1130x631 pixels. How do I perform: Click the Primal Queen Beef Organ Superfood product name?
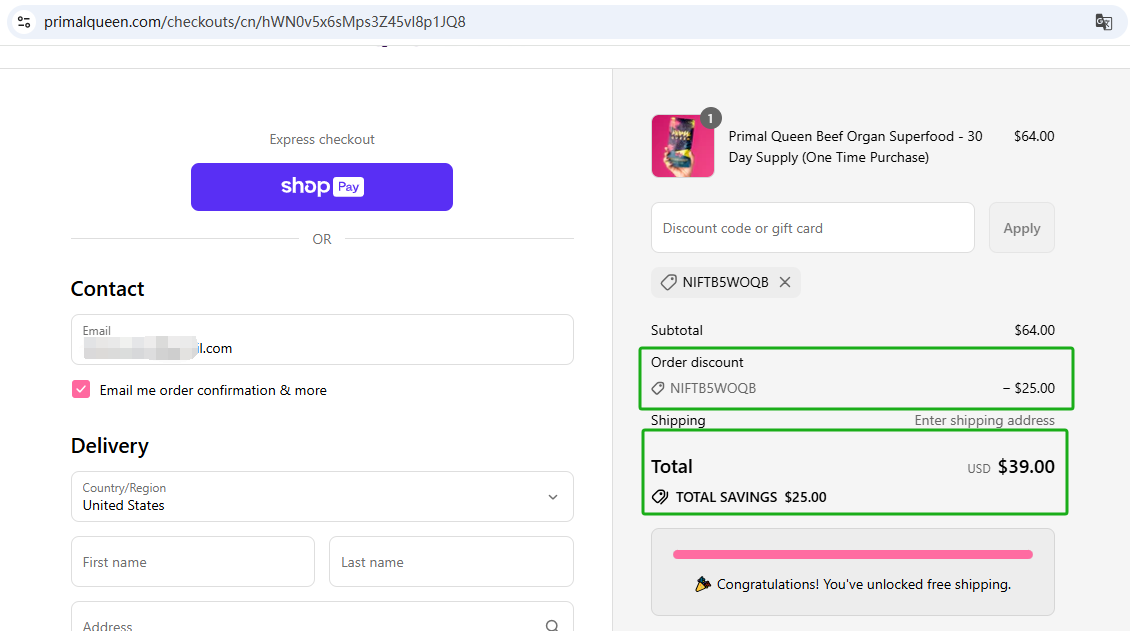tap(855, 147)
